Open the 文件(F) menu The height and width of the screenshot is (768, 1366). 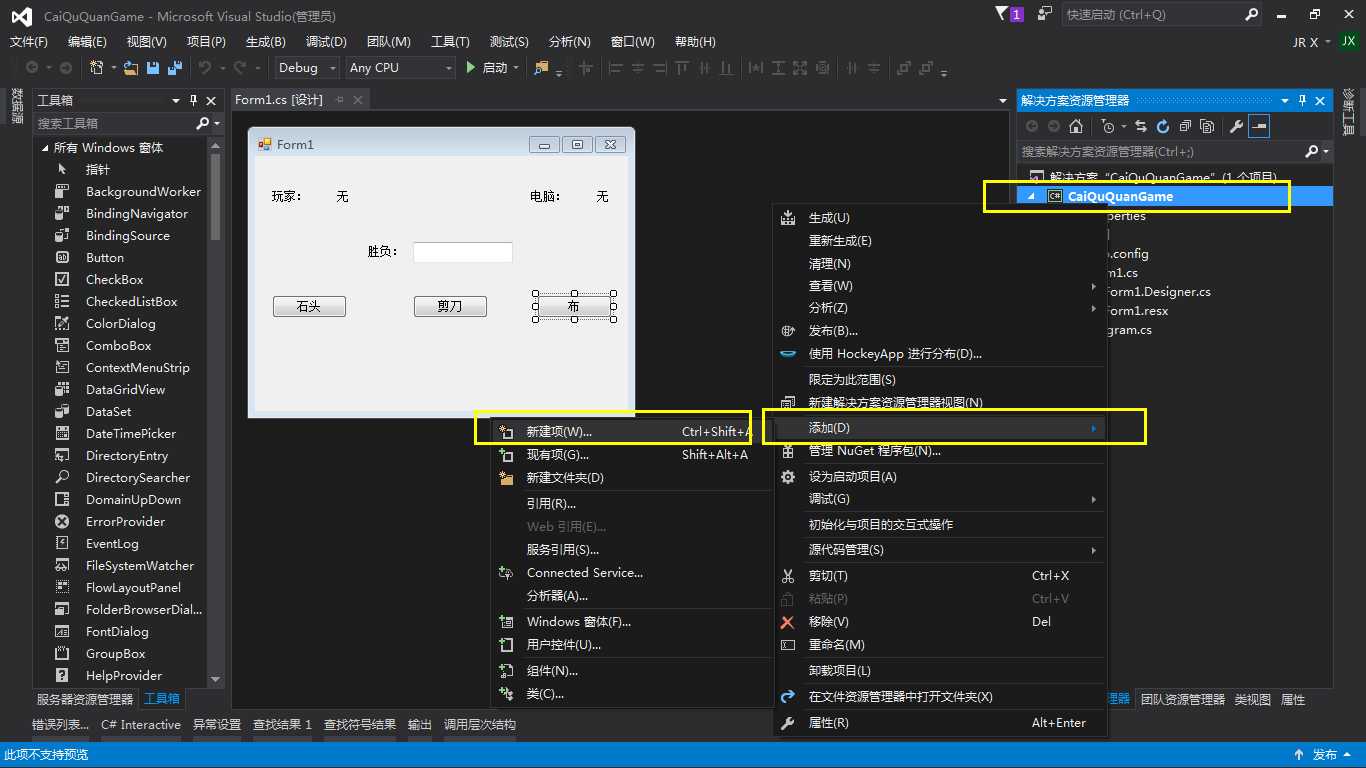click(x=29, y=42)
